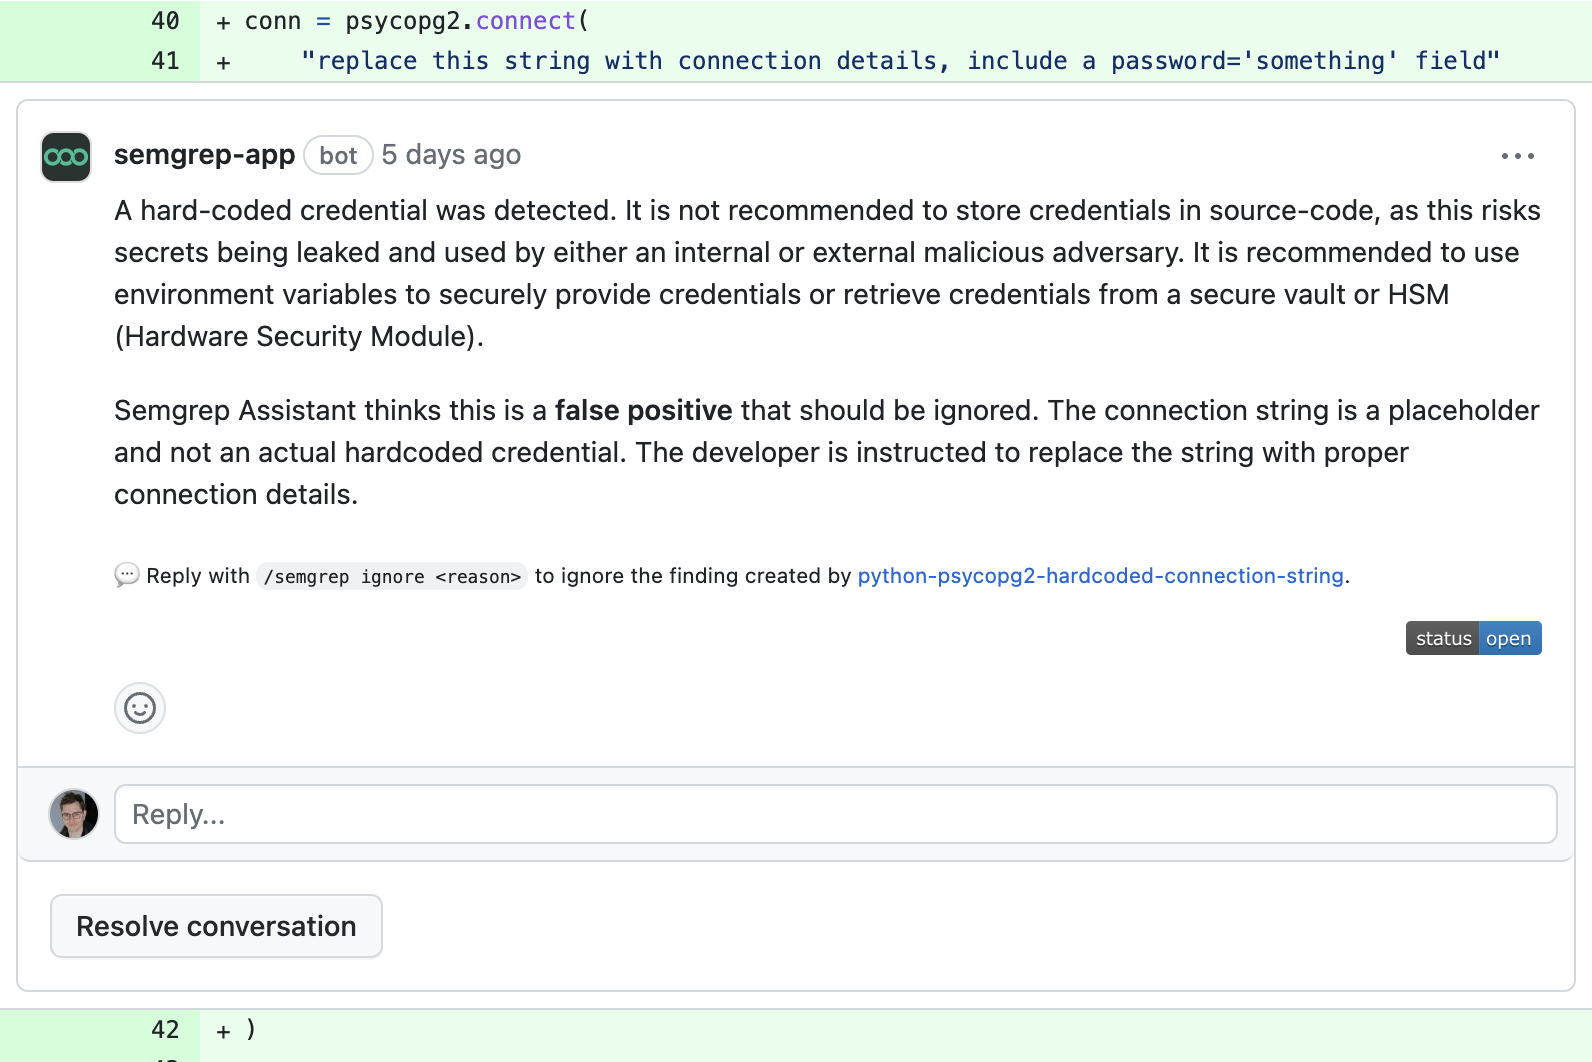The image size is (1592, 1062).
Task: Select diff line number 41
Action: [165, 61]
